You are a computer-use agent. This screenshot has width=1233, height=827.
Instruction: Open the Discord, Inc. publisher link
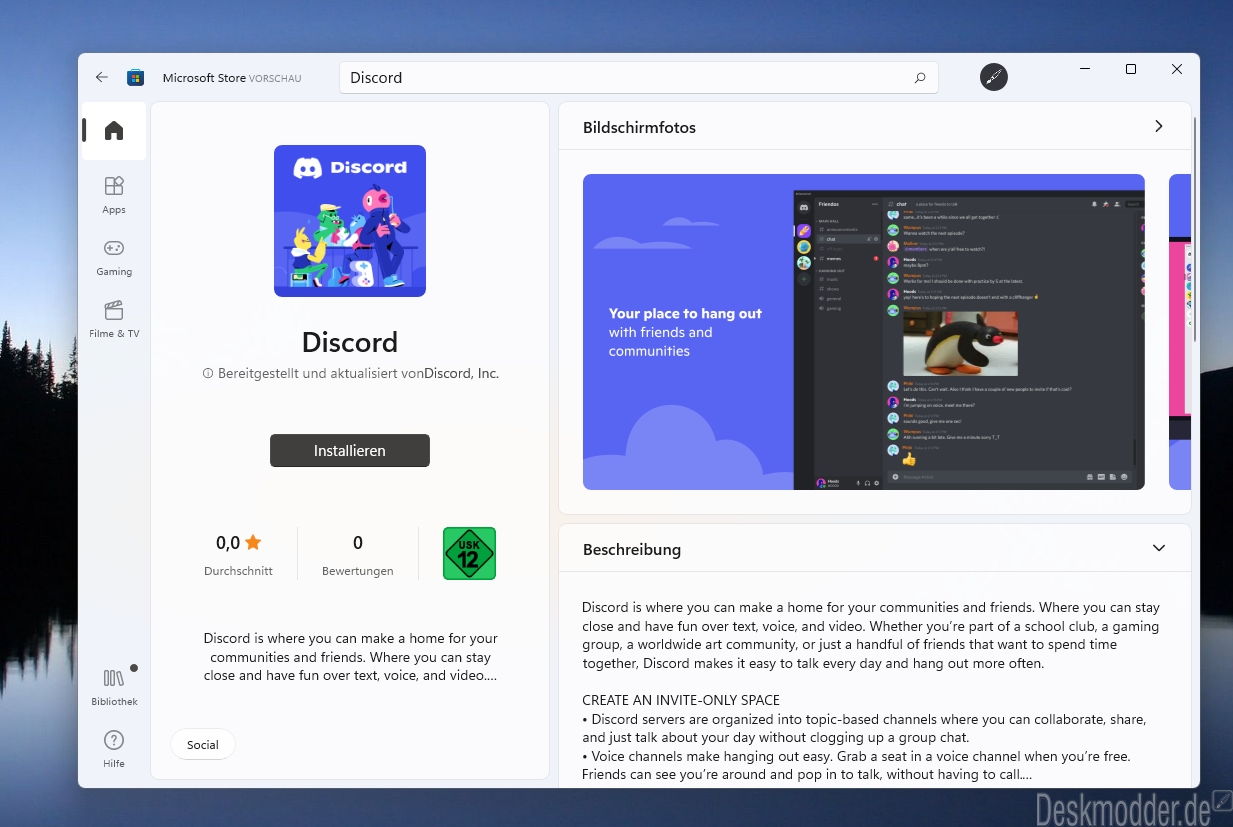[461, 373]
